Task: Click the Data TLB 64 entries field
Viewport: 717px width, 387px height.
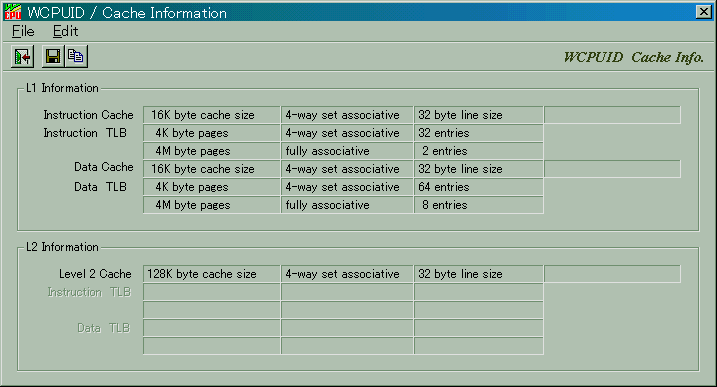Action: point(479,187)
